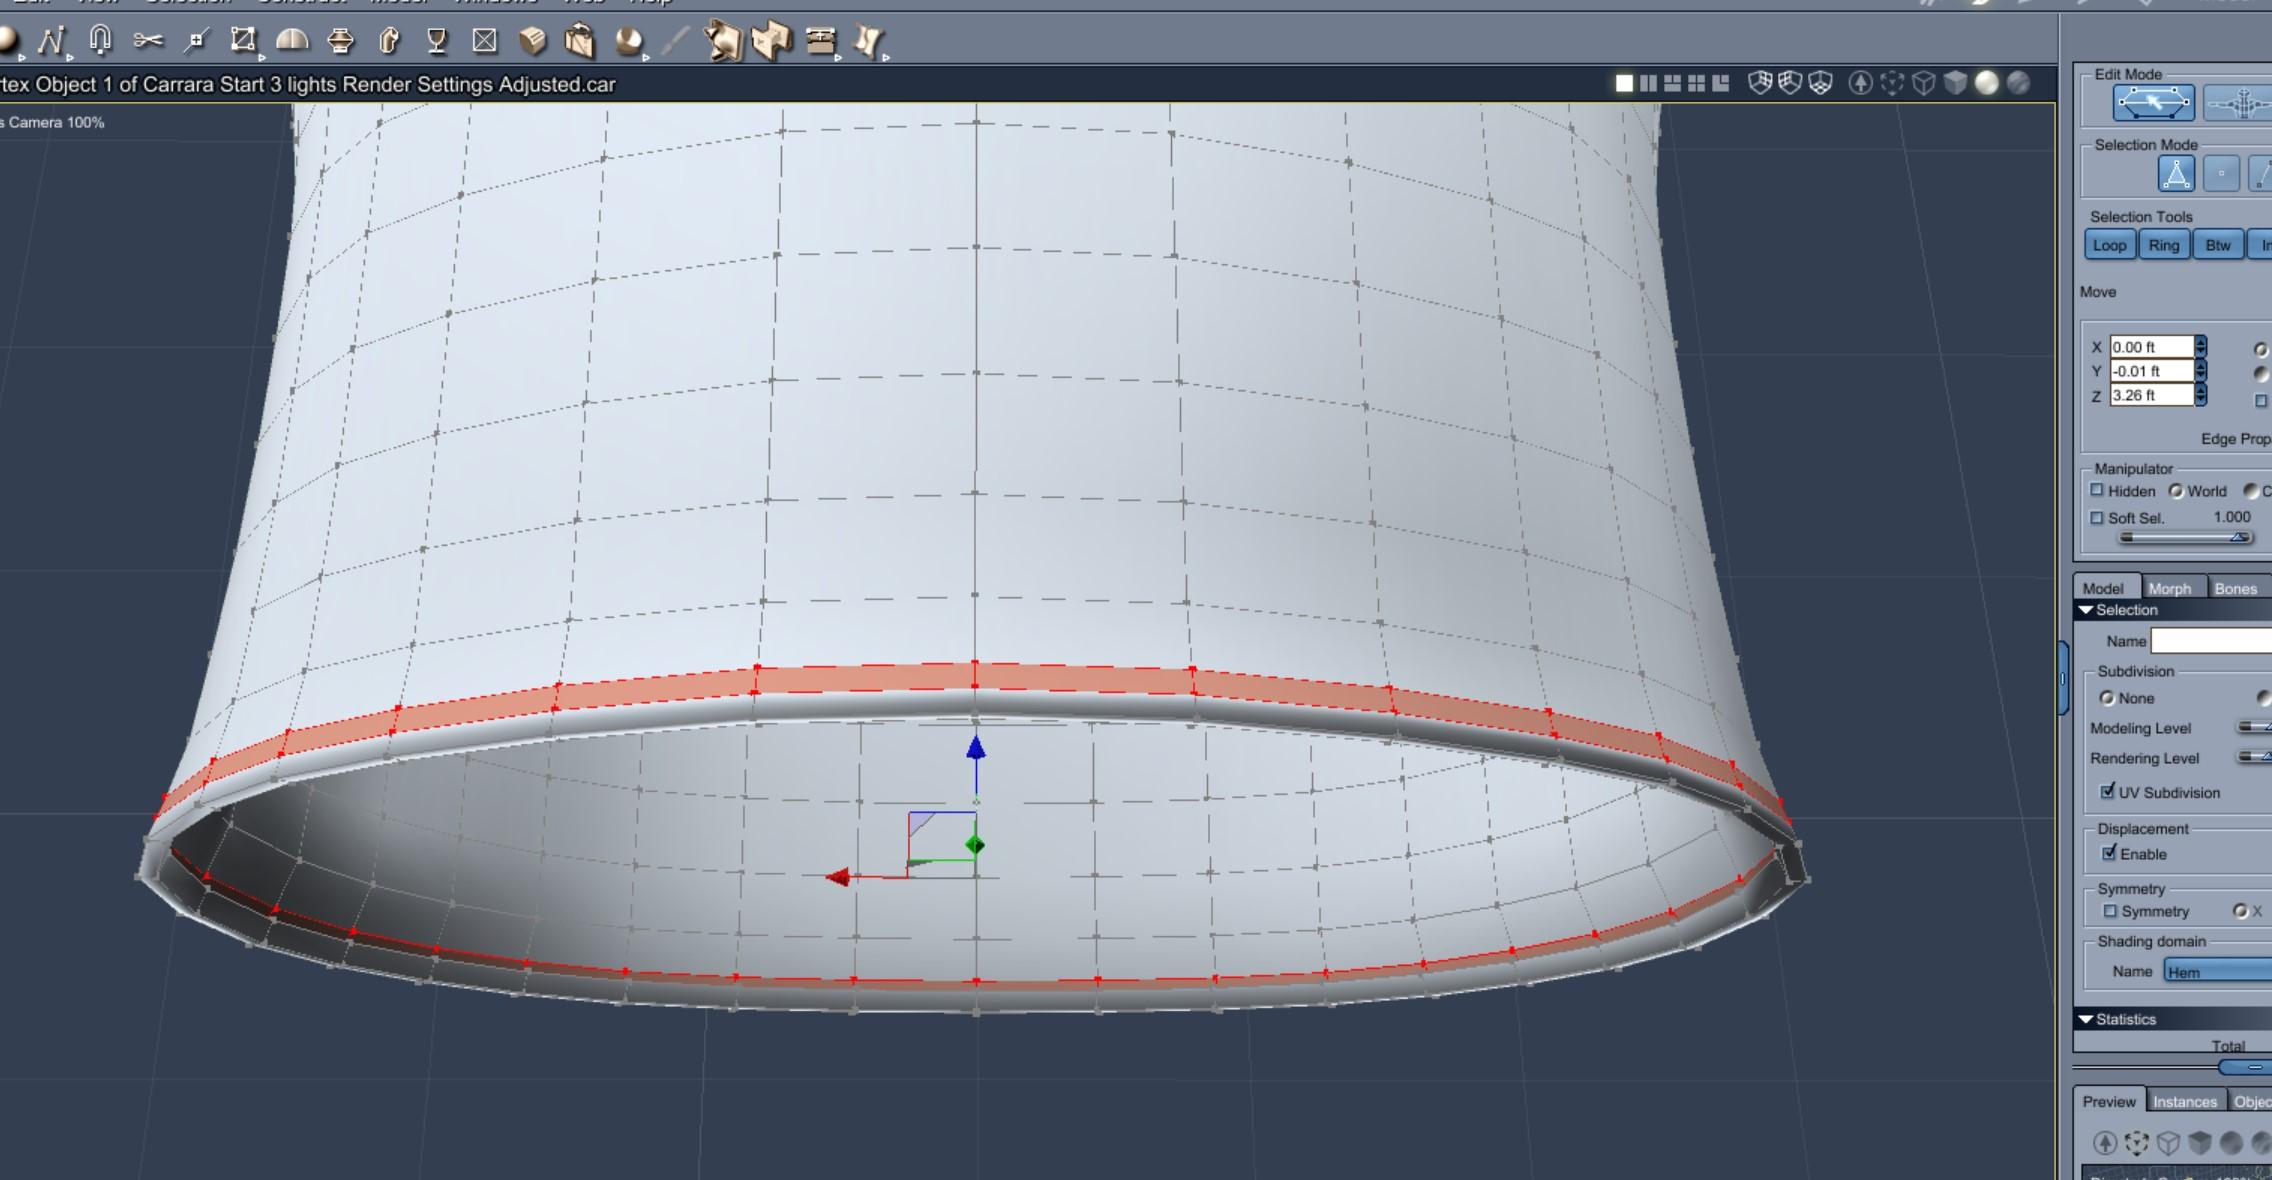
Task: Select the scissors cut tool
Action: [x=147, y=40]
